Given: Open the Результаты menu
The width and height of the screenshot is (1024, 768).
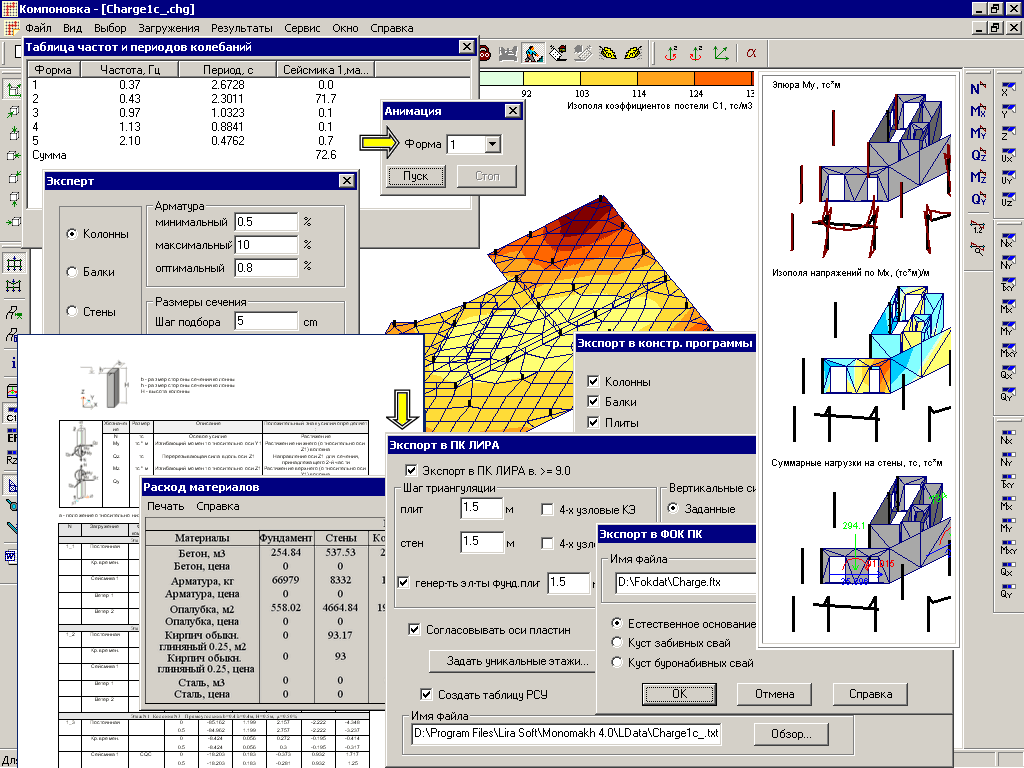Looking at the screenshot, I should coord(240,29).
